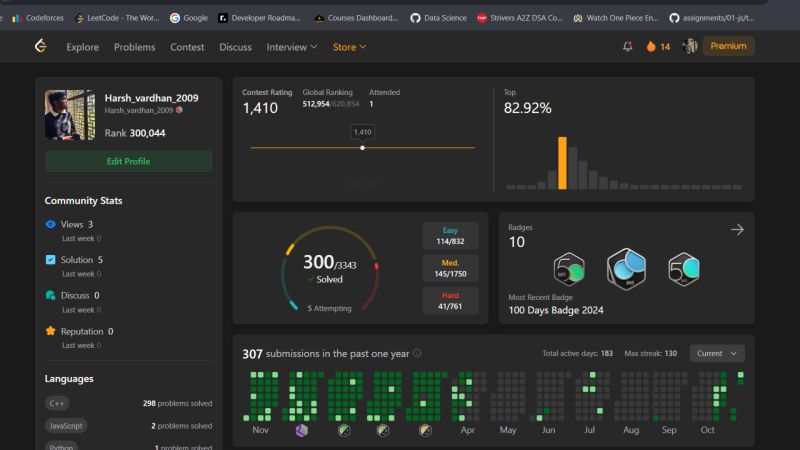Click the profile picture thumbnail

tap(70, 115)
